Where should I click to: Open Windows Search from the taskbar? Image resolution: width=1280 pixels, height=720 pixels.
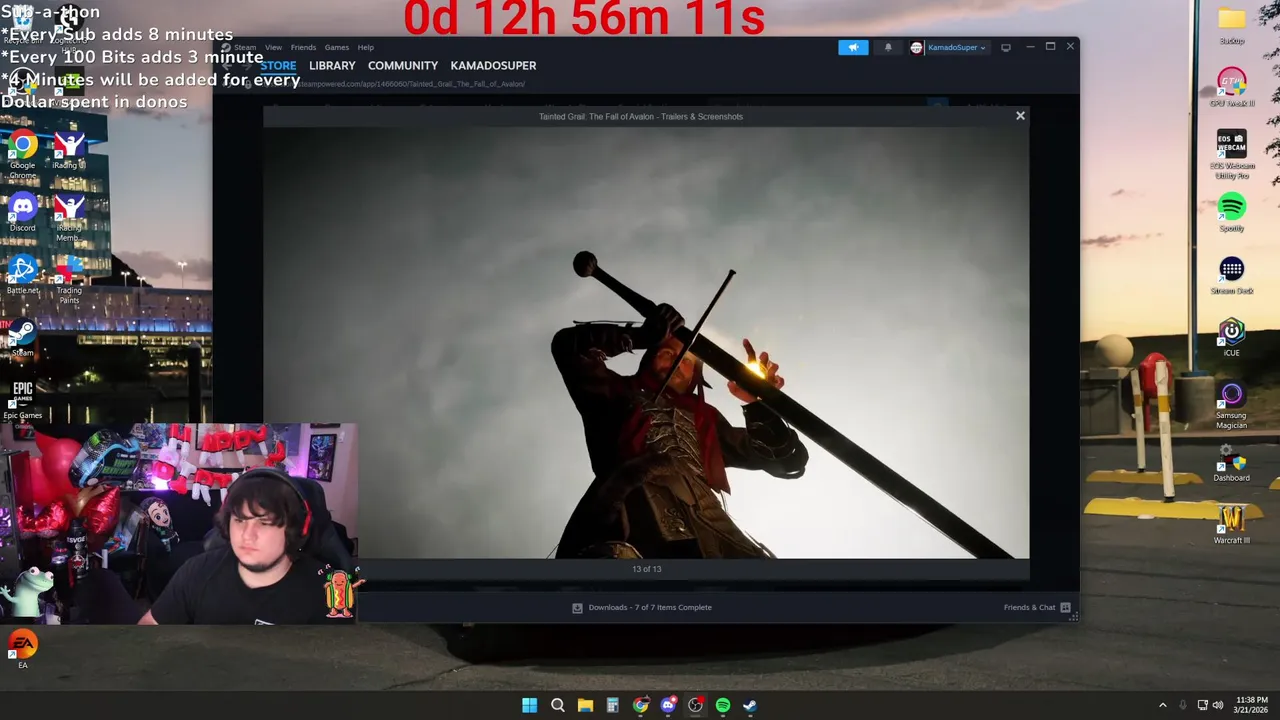point(558,705)
